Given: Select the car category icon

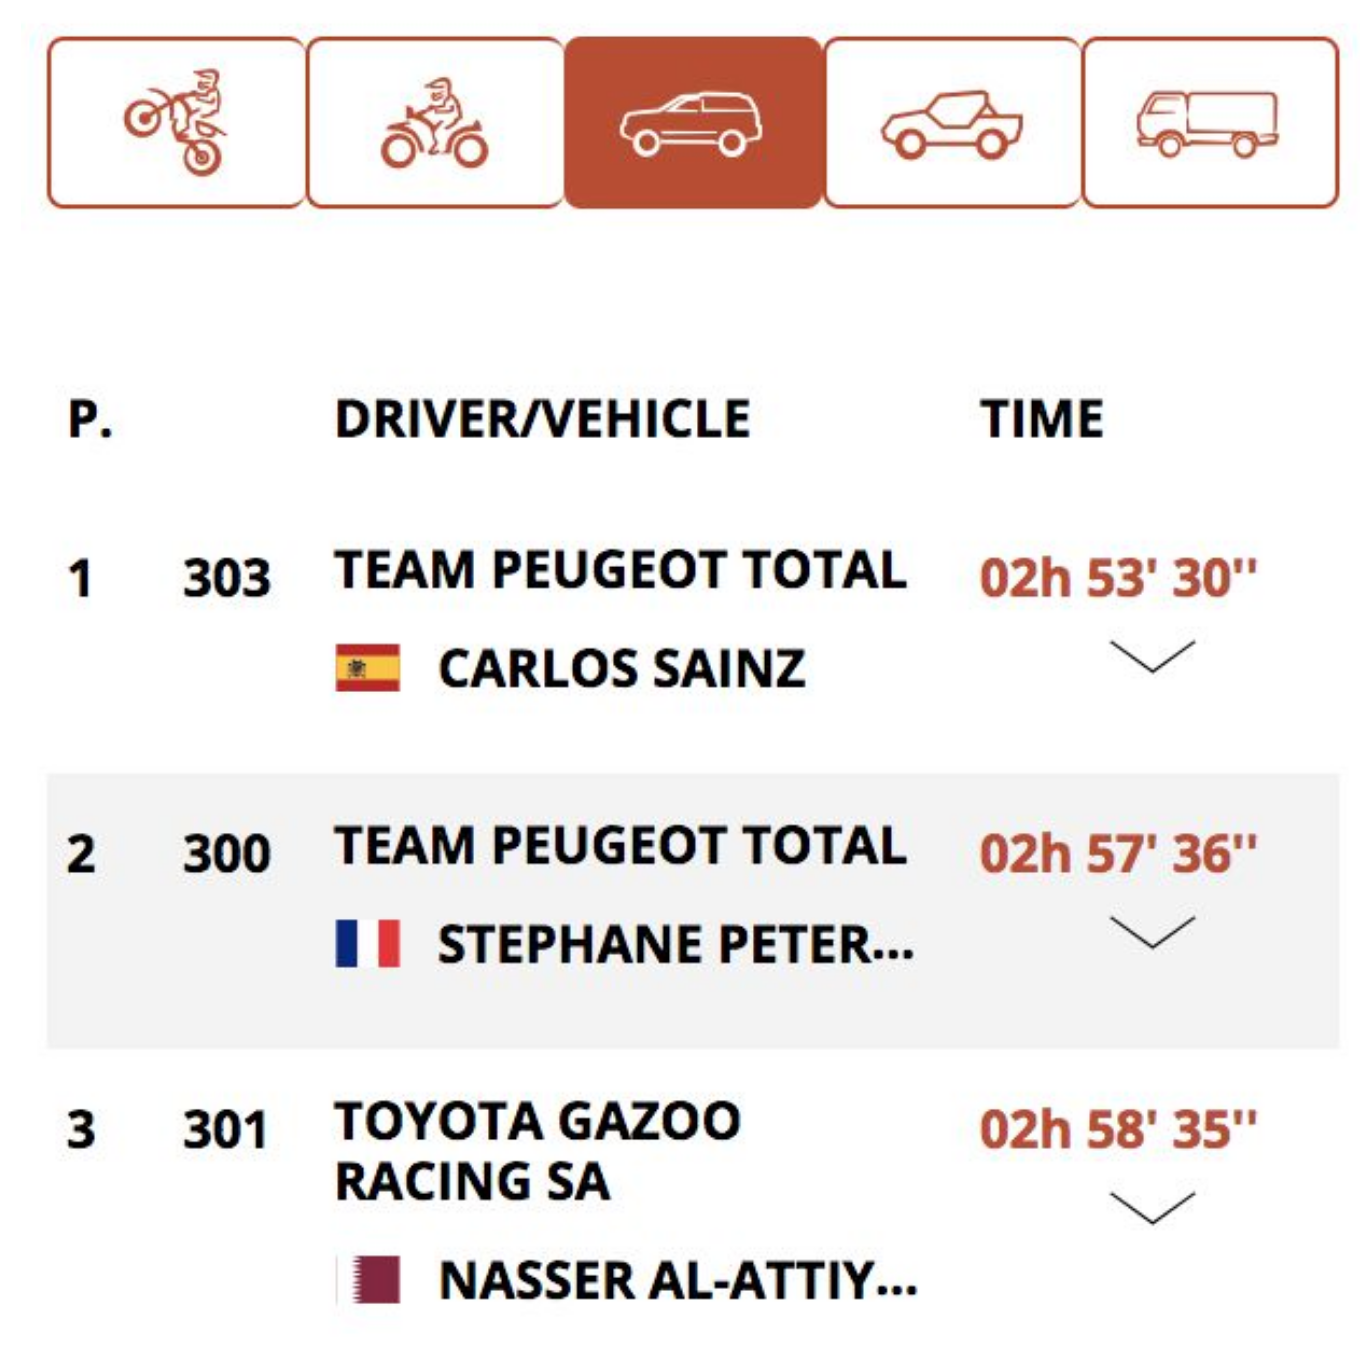Looking at the screenshot, I should pos(693,123).
